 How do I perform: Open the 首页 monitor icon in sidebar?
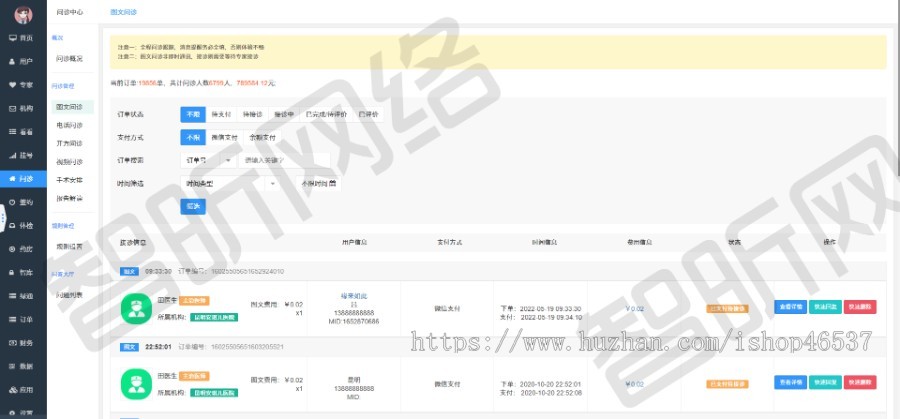pyautogui.click(x=12, y=38)
